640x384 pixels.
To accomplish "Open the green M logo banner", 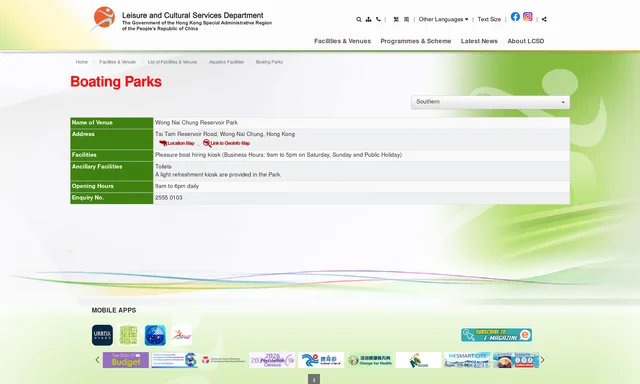I will tap(419, 360).
